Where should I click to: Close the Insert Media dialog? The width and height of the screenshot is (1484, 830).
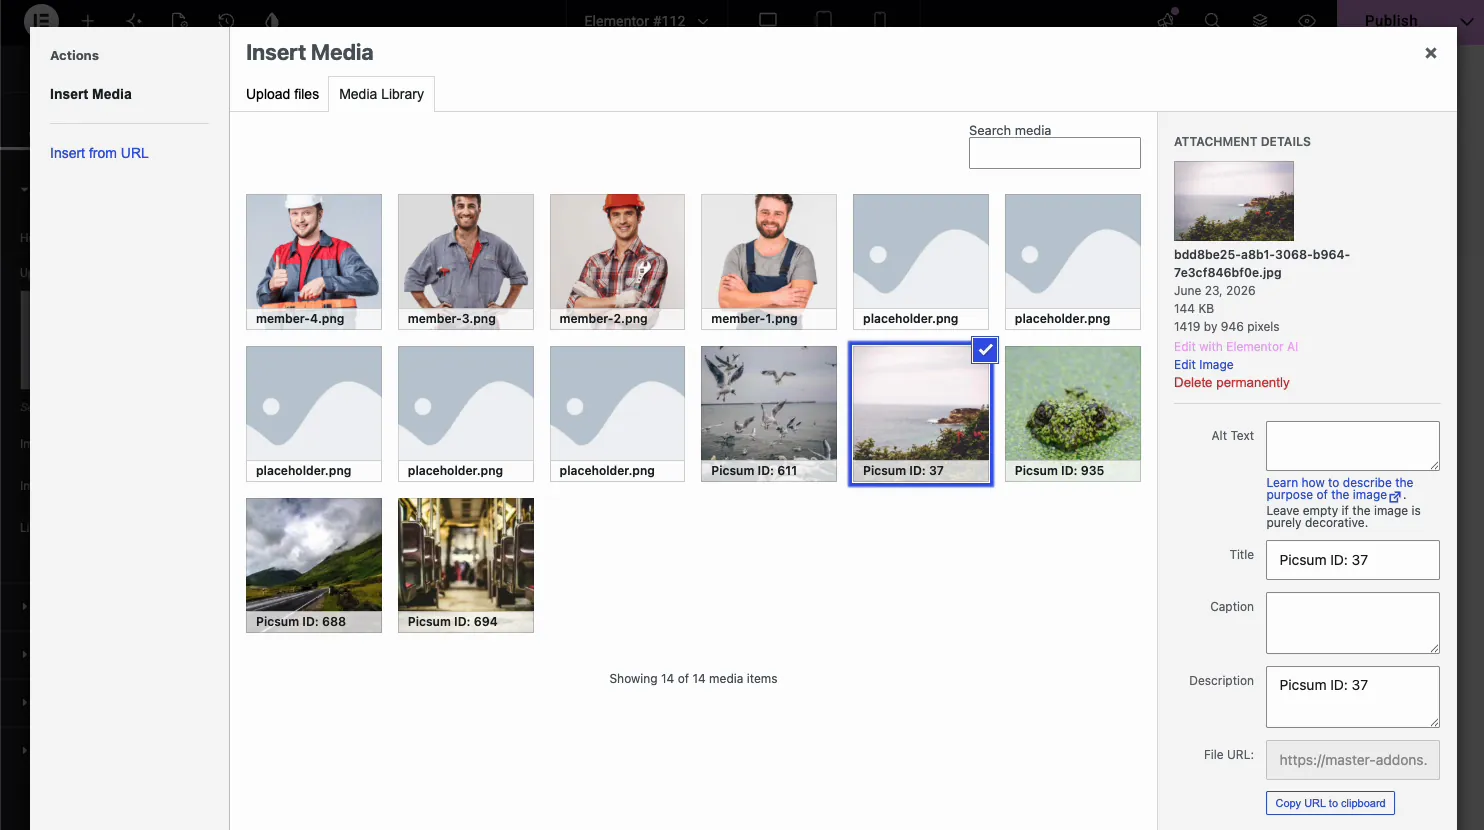1430,53
